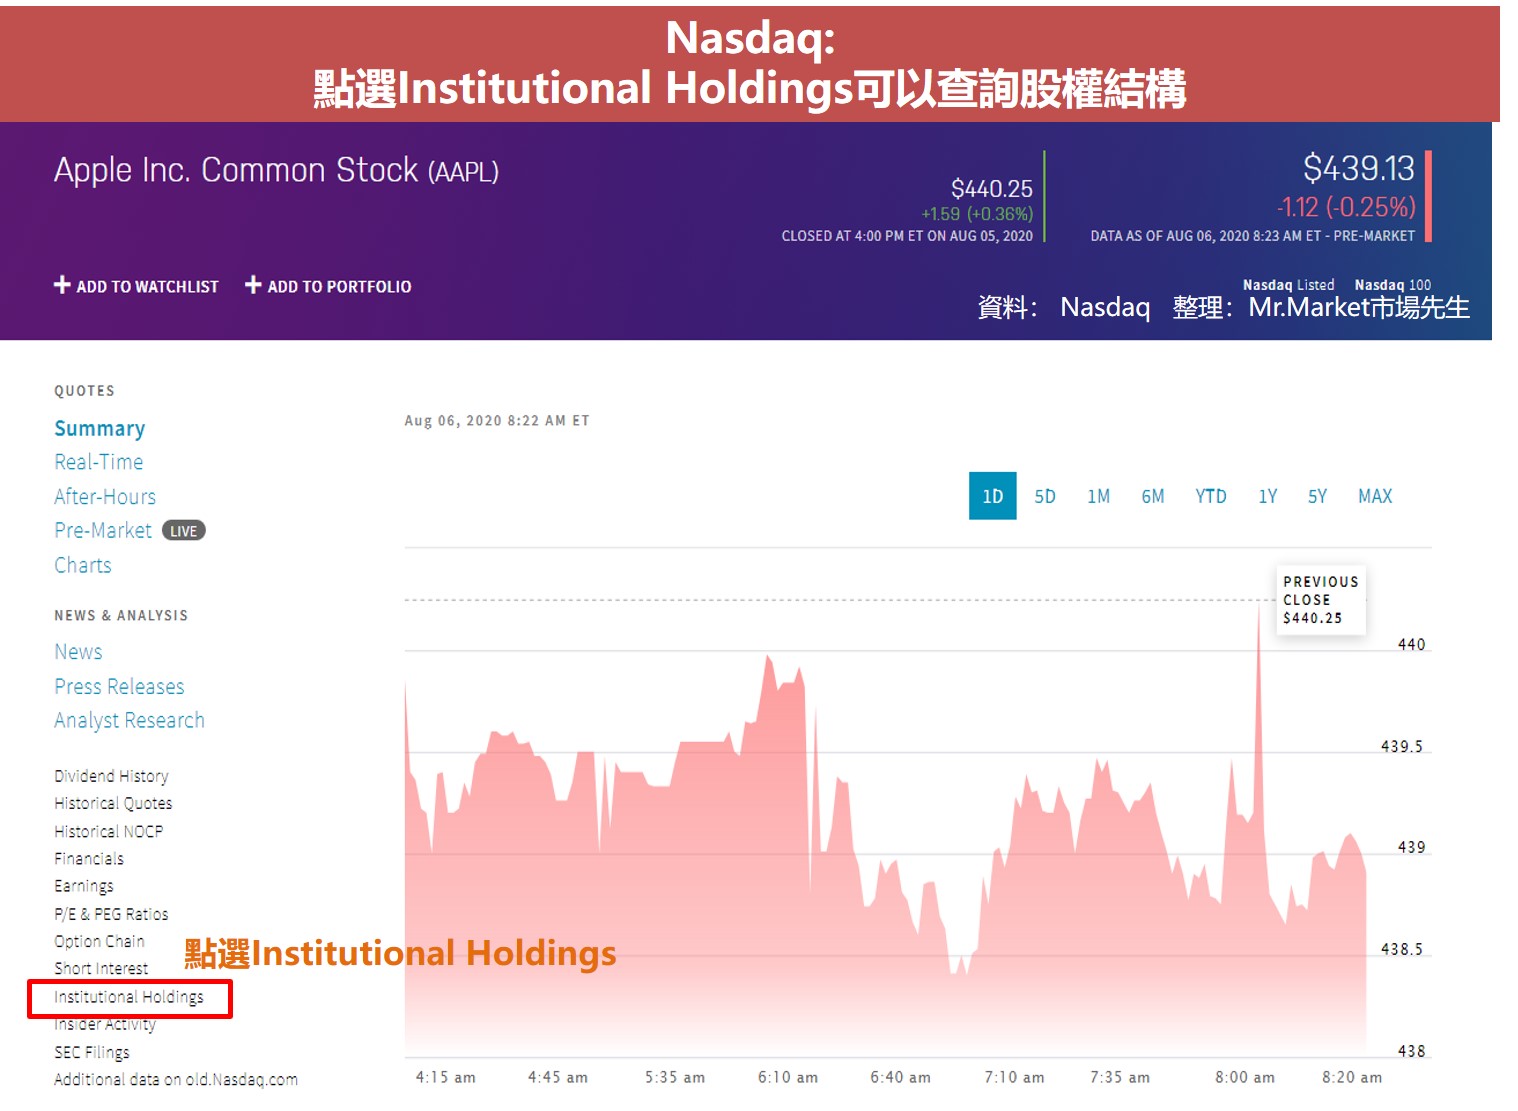Click the Nasdaq 100 label
The image size is (1518, 1111).
click(1392, 285)
